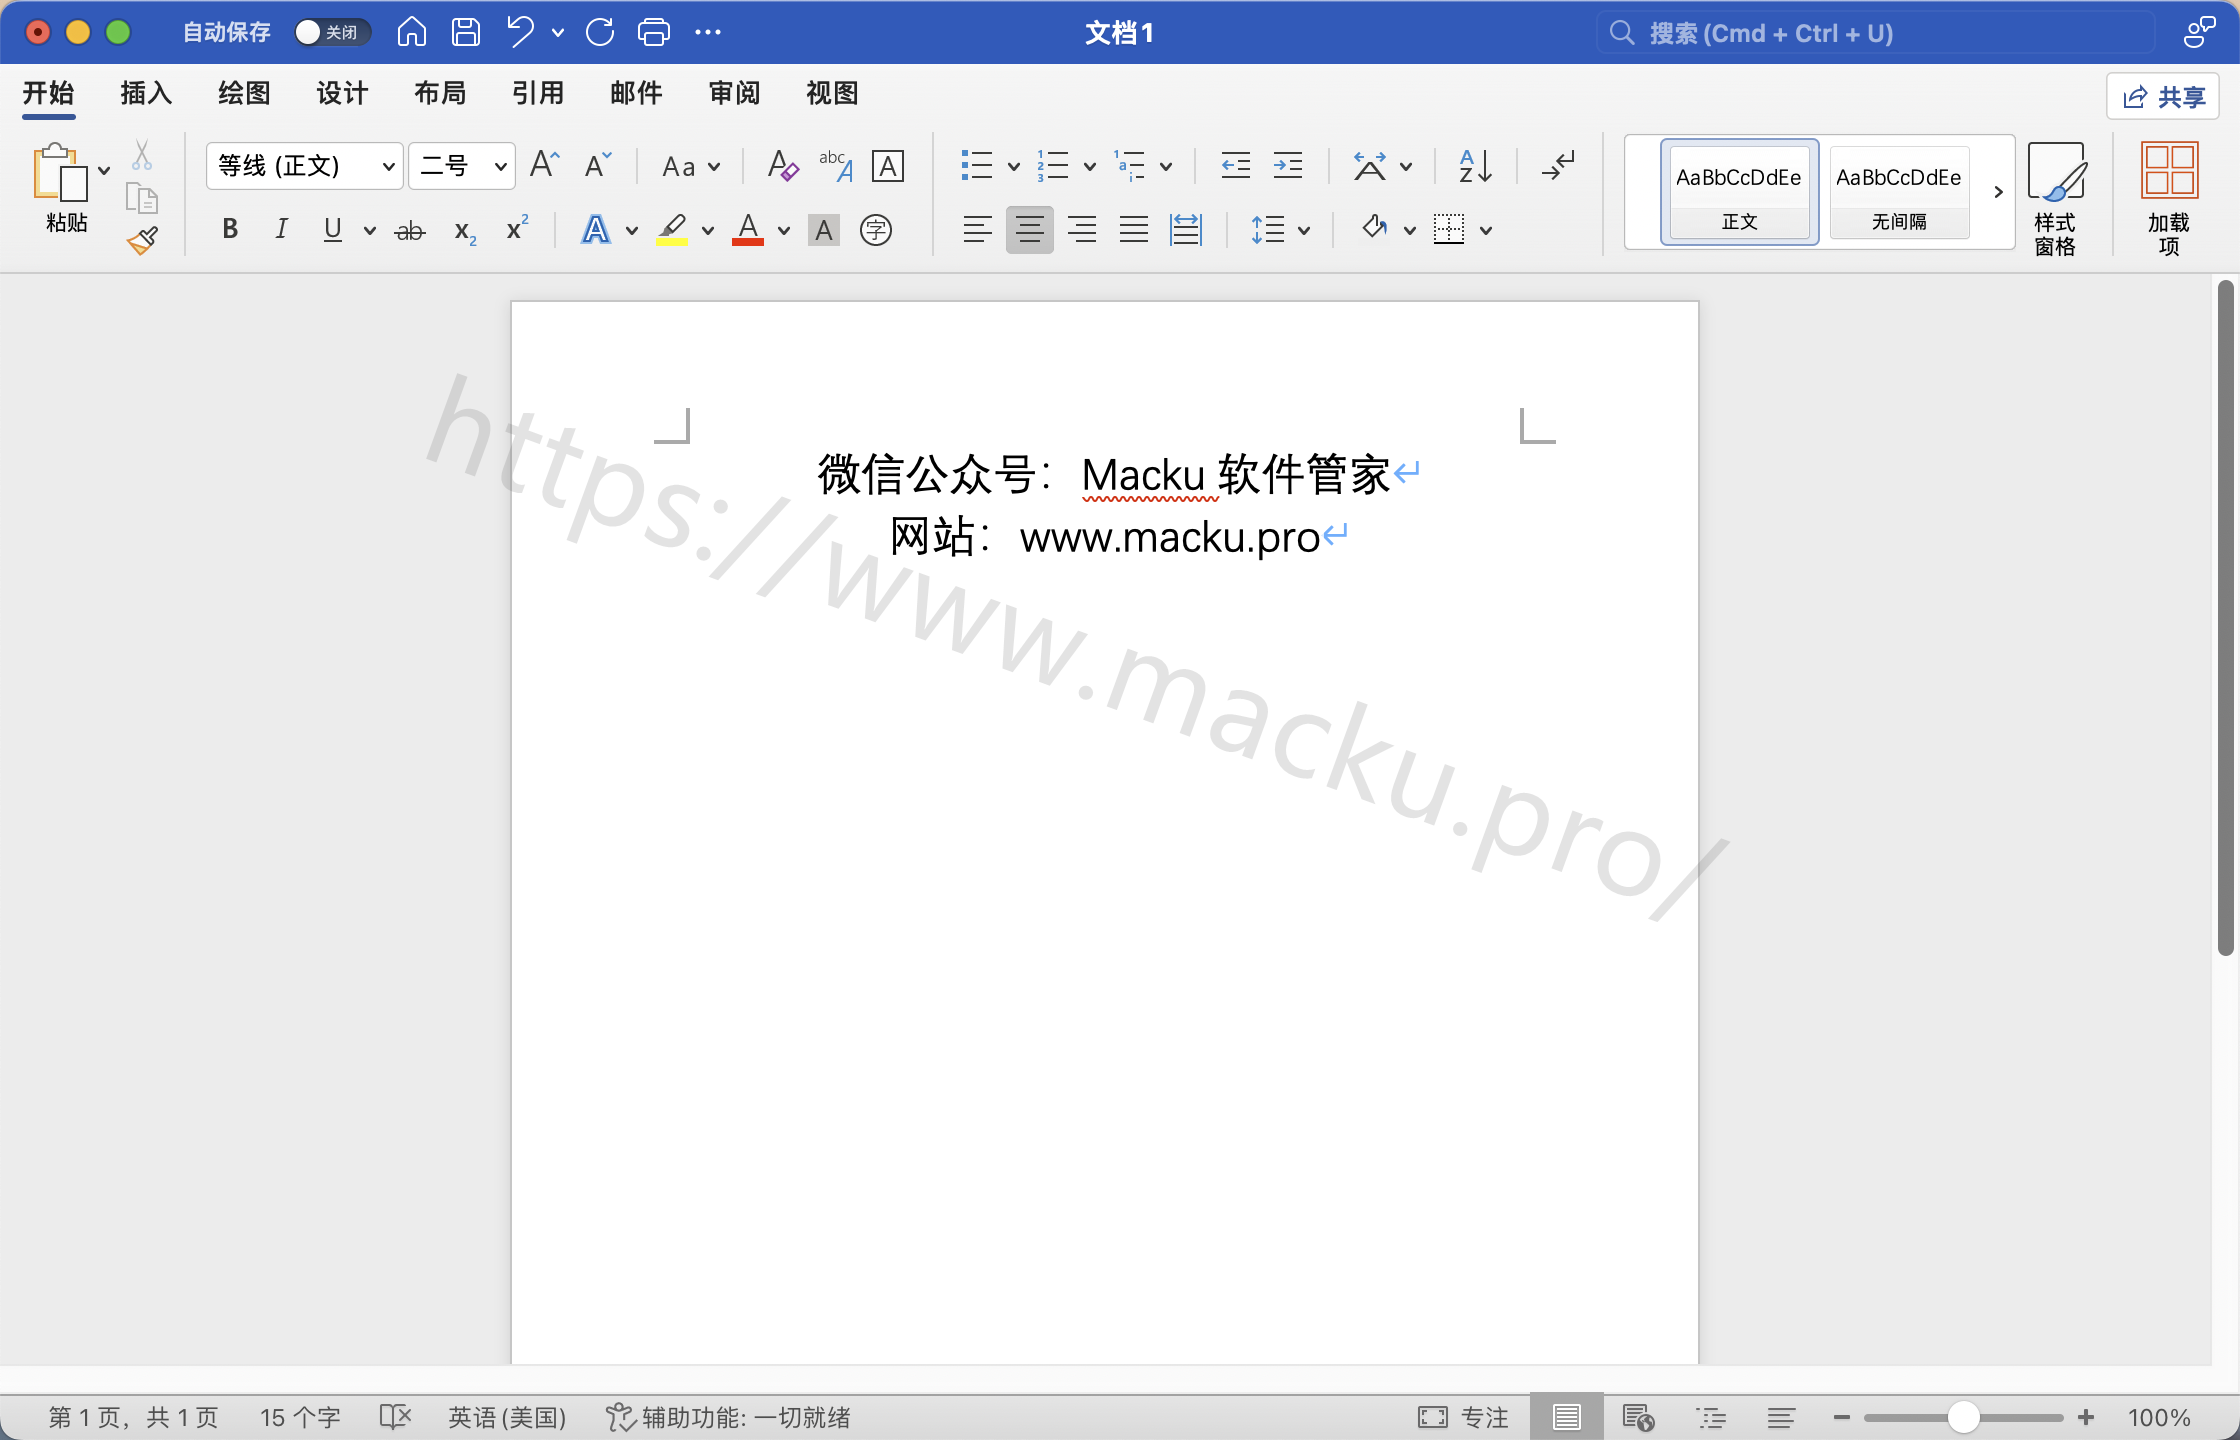Open the collaboration people icon at top right
2240x1440 pixels.
[2199, 32]
